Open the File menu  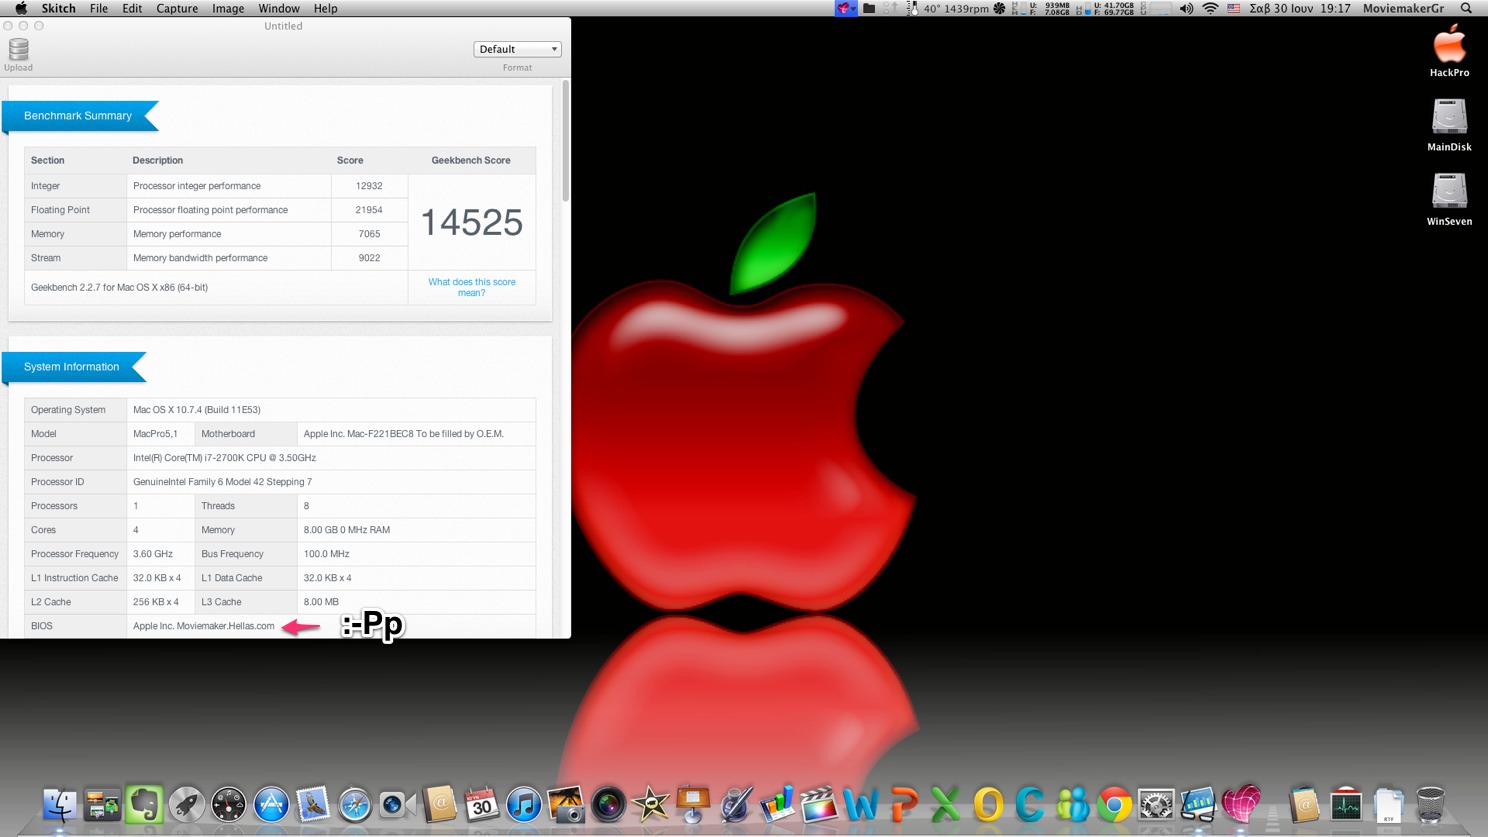[98, 8]
